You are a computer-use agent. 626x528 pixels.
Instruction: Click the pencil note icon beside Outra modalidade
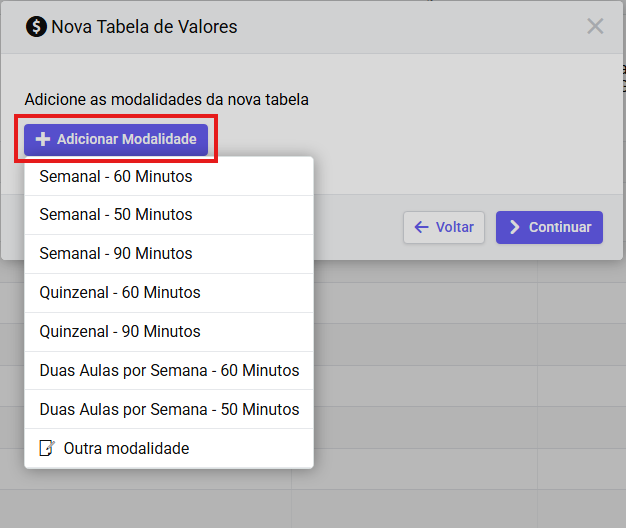point(46,448)
